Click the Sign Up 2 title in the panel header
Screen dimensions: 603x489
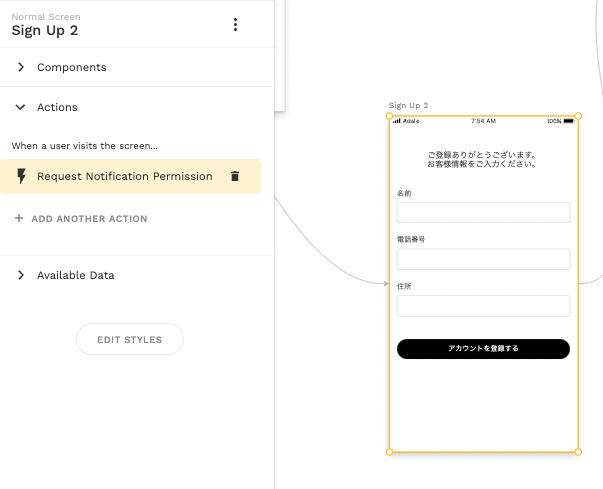click(45, 30)
